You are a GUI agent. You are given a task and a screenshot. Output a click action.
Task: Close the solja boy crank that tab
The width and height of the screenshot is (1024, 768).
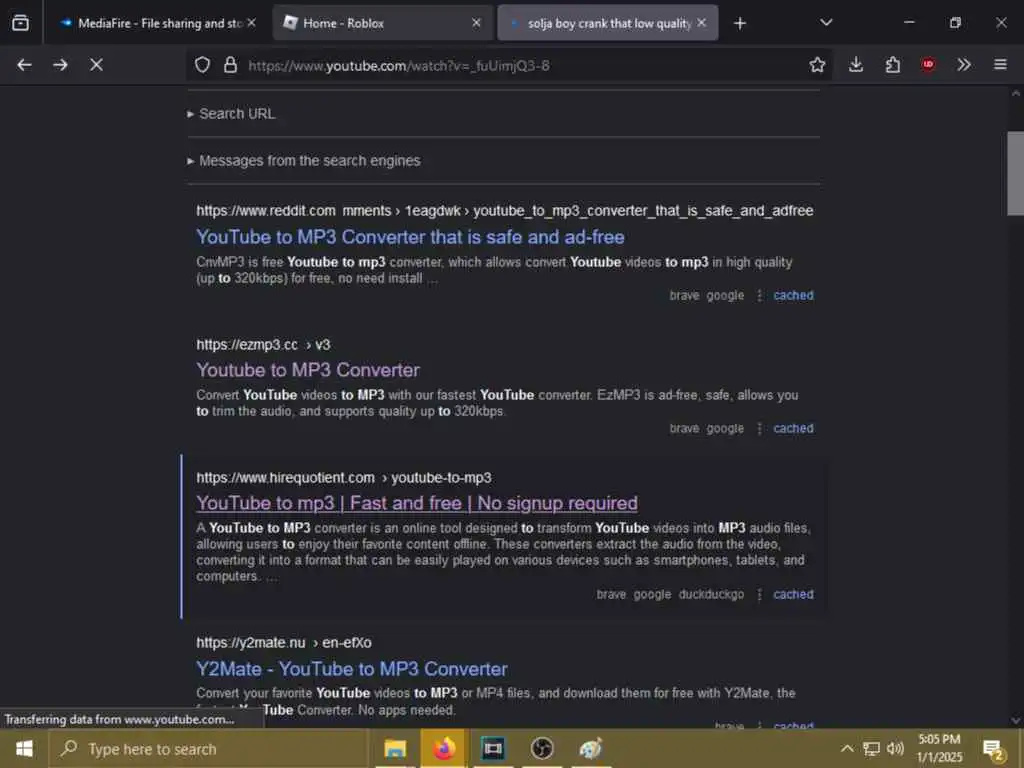coord(701,23)
